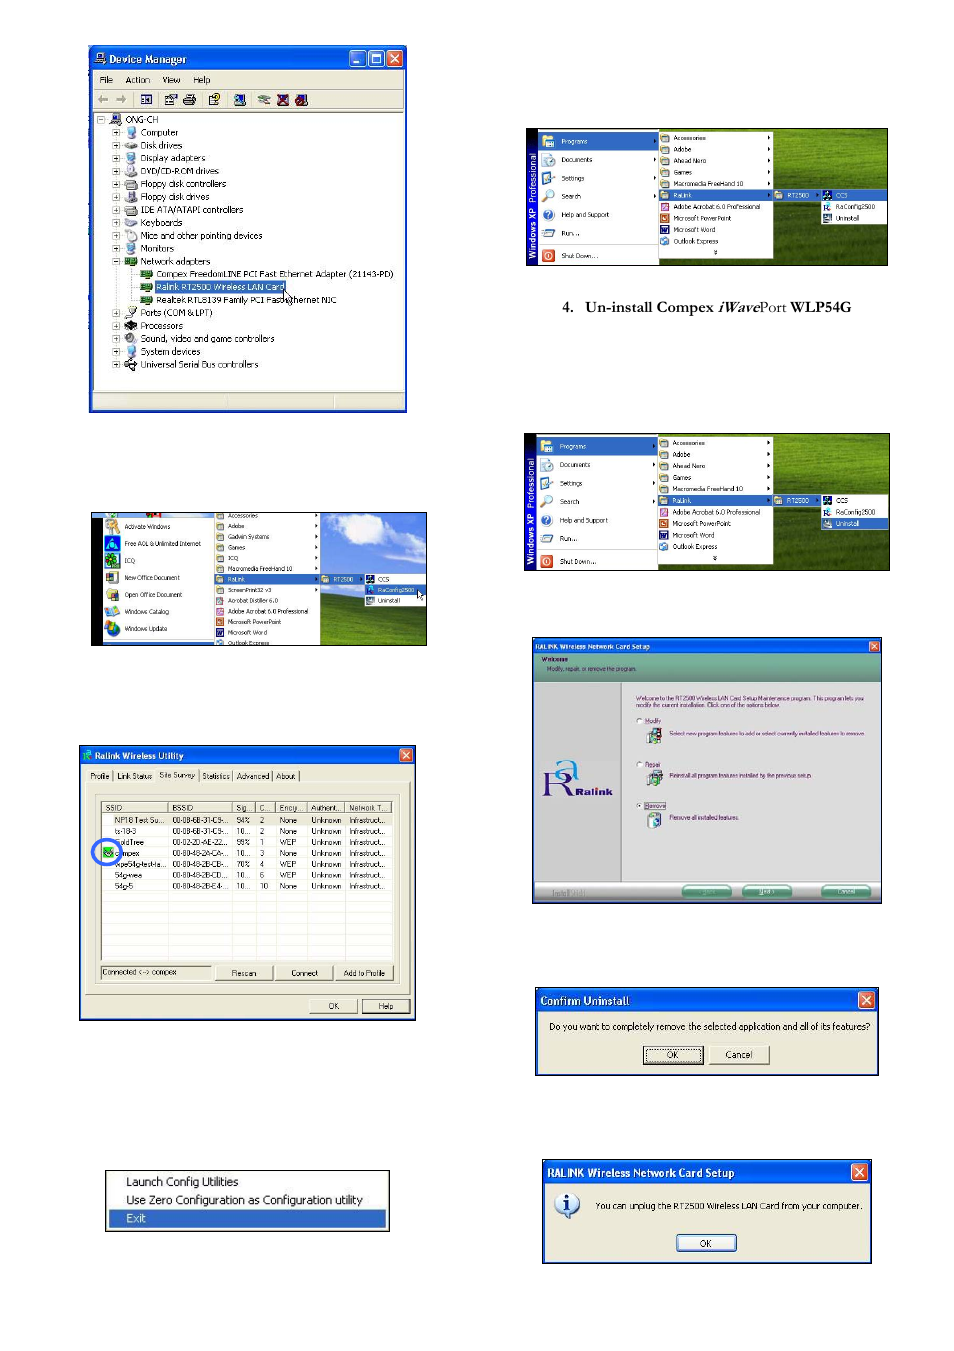Open the Profile tab in Ralink Wireless Utility
This screenshot has height=1351, width=954.
coord(100,776)
